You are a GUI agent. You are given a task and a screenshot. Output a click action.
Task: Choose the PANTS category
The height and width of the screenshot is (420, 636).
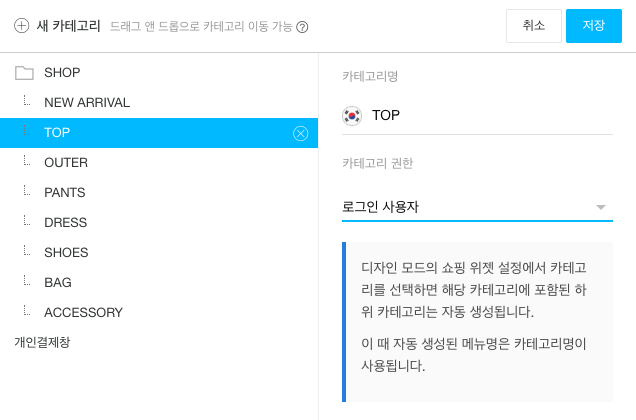159,192
